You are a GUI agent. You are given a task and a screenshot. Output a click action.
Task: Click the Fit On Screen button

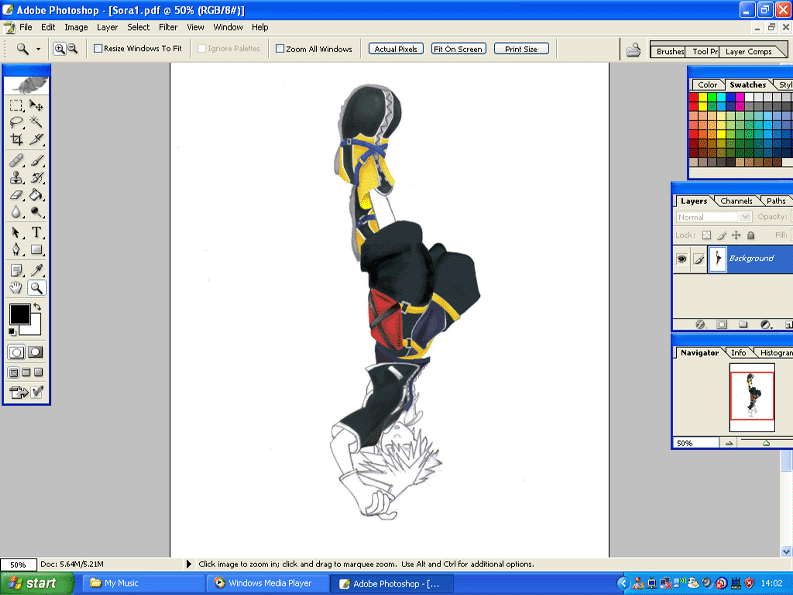pos(459,49)
